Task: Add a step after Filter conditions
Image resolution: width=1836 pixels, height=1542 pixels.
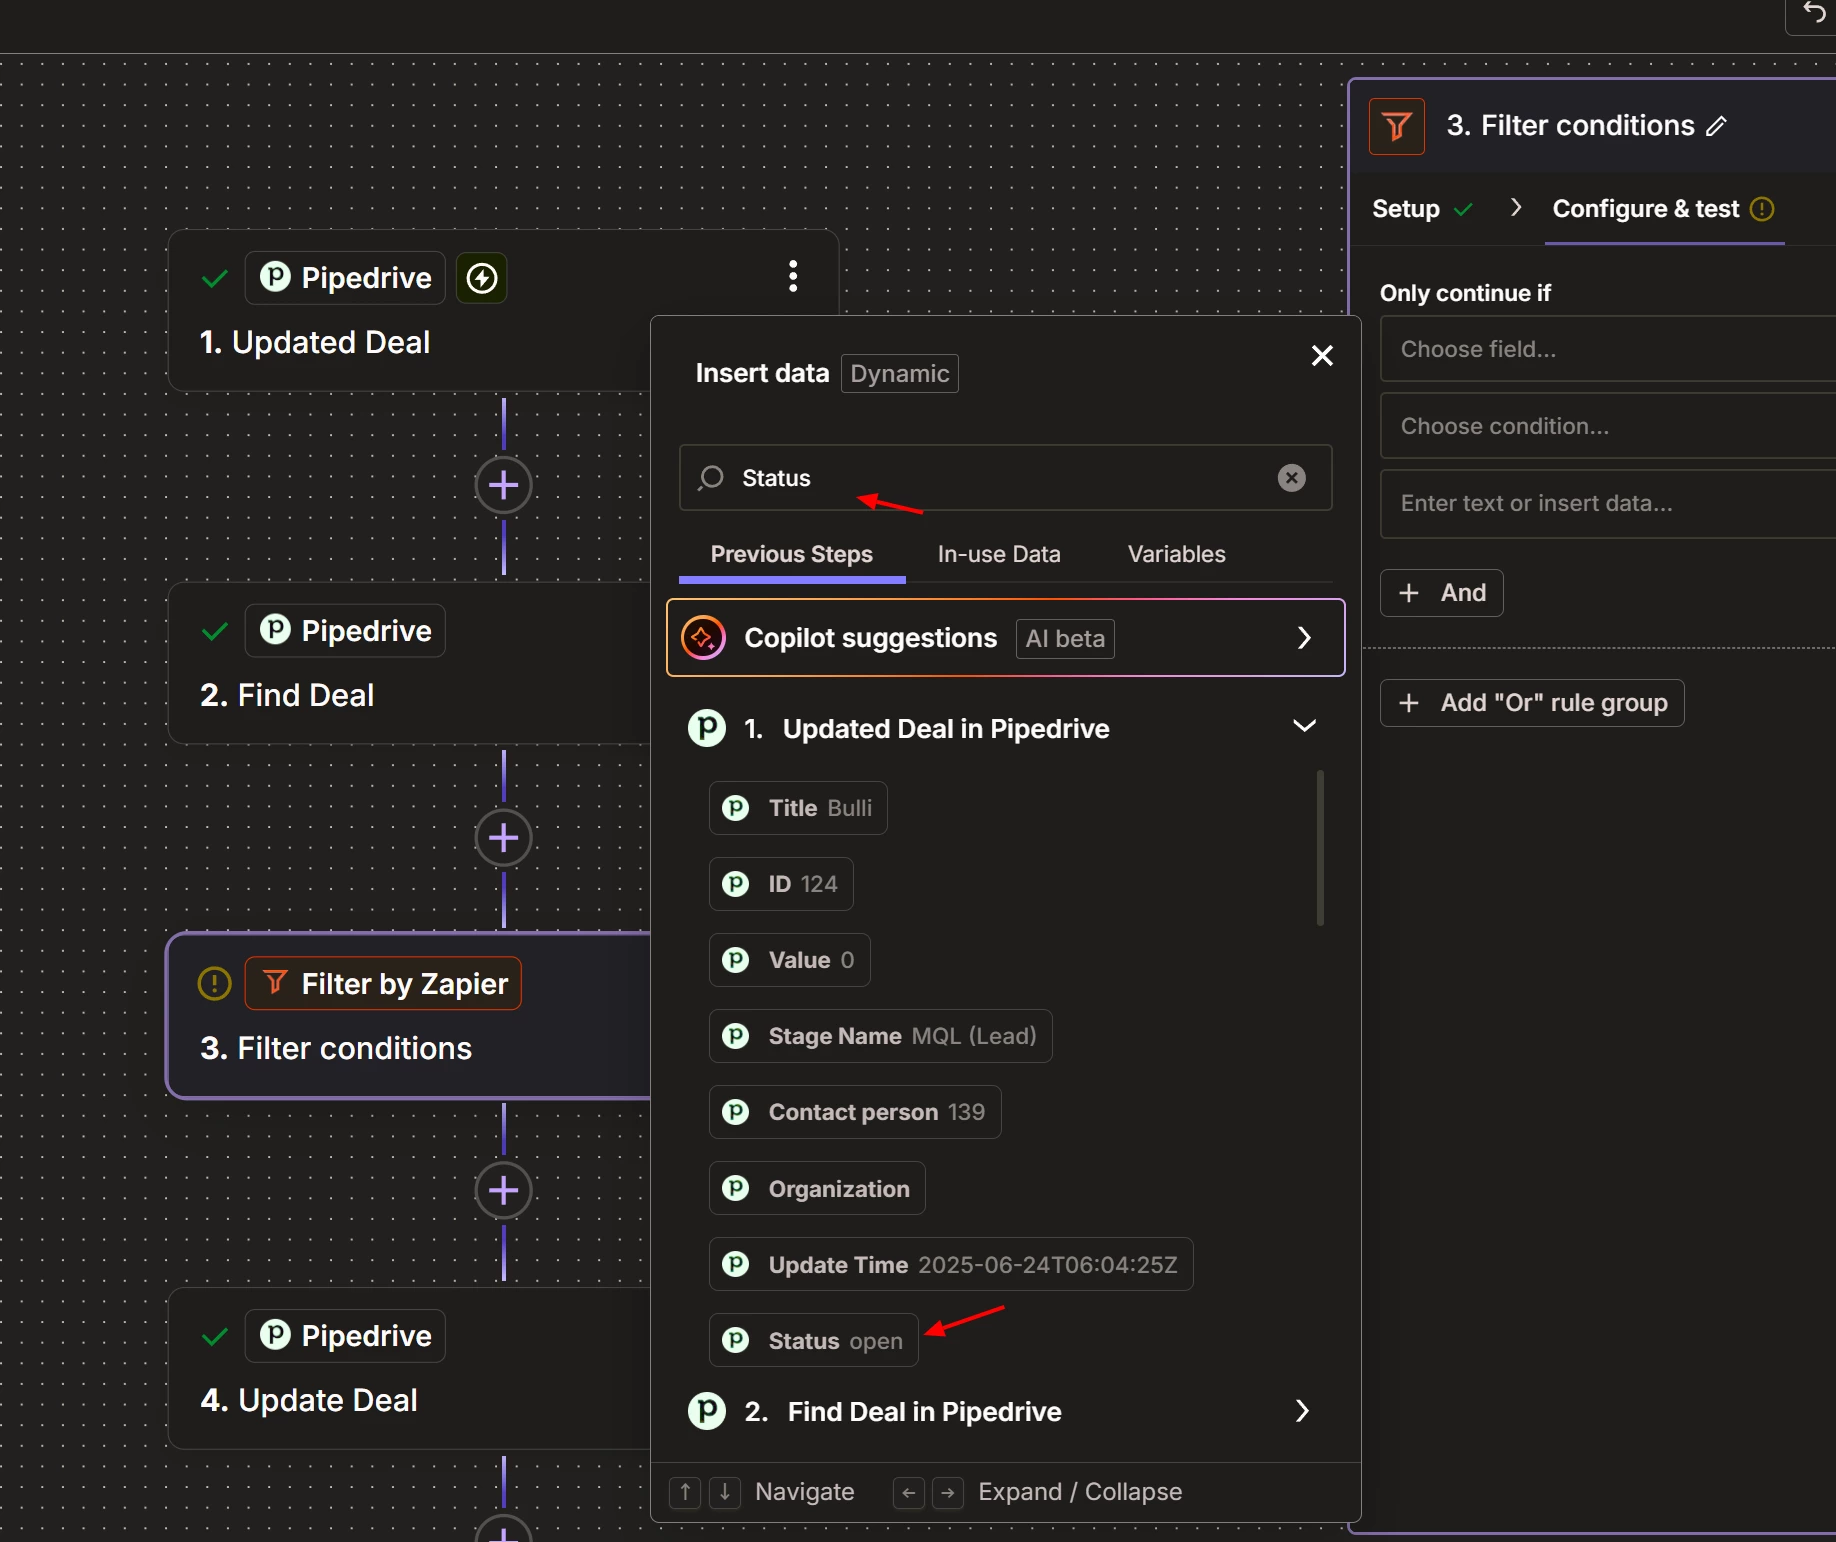Action: 503,1190
